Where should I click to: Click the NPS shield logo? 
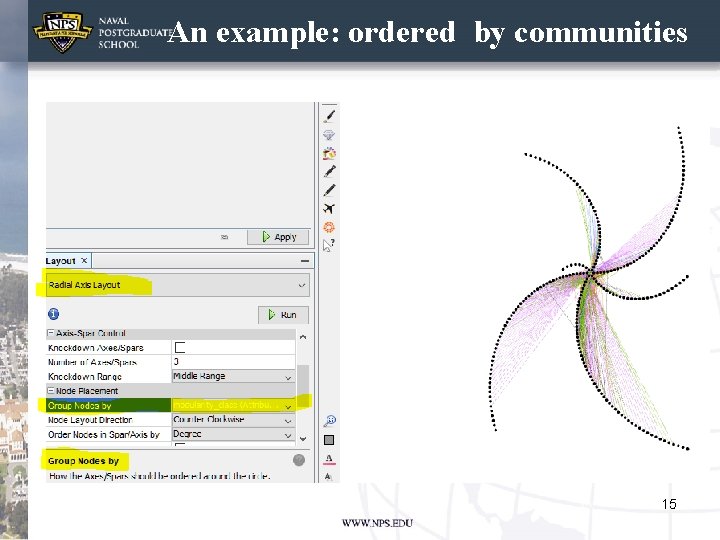[62, 32]
